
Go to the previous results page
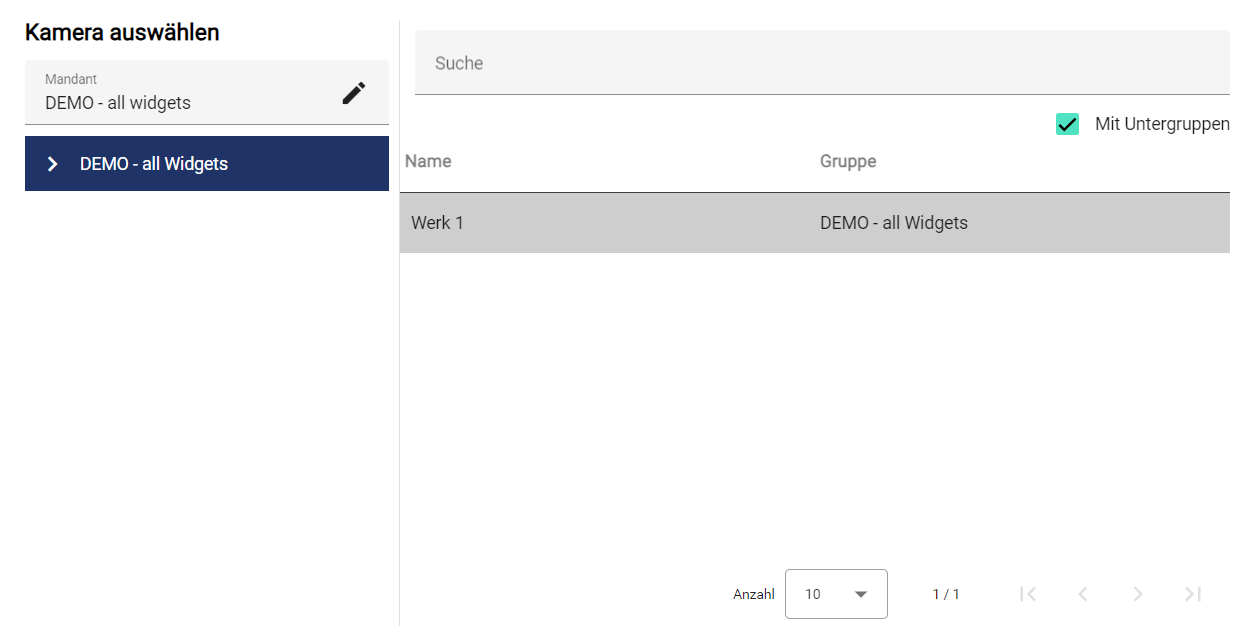click(1082, 594)
